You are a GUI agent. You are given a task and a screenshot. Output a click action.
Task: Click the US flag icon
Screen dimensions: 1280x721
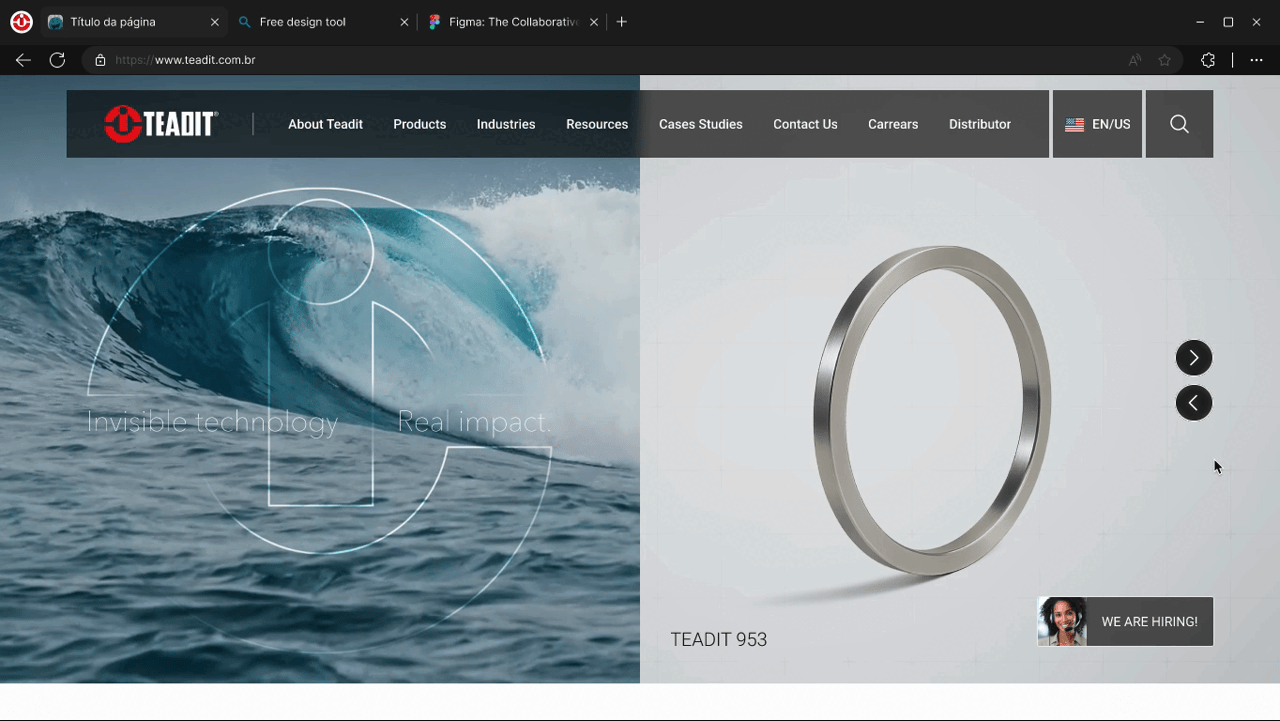(x=1075, y=125)
